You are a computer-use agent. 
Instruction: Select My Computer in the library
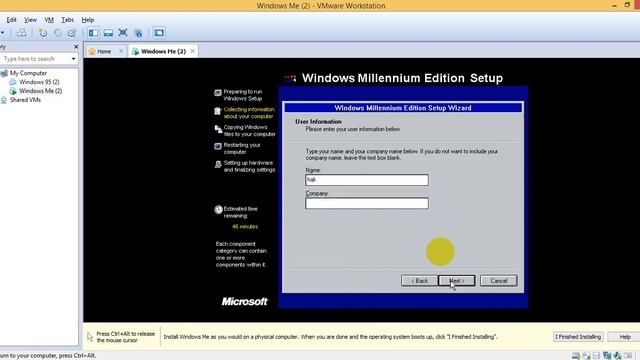point(28,73)
